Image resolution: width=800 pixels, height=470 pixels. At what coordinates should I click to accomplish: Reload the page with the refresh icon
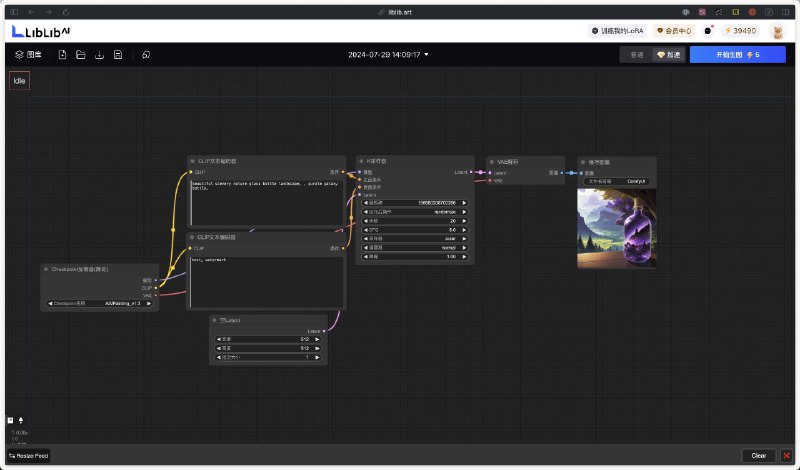[x=66, y=12]
